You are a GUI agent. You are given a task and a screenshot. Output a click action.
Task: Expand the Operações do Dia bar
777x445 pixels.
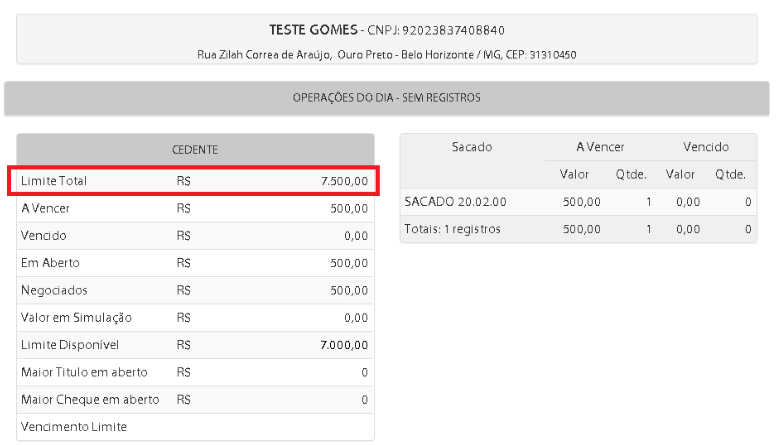386,98
